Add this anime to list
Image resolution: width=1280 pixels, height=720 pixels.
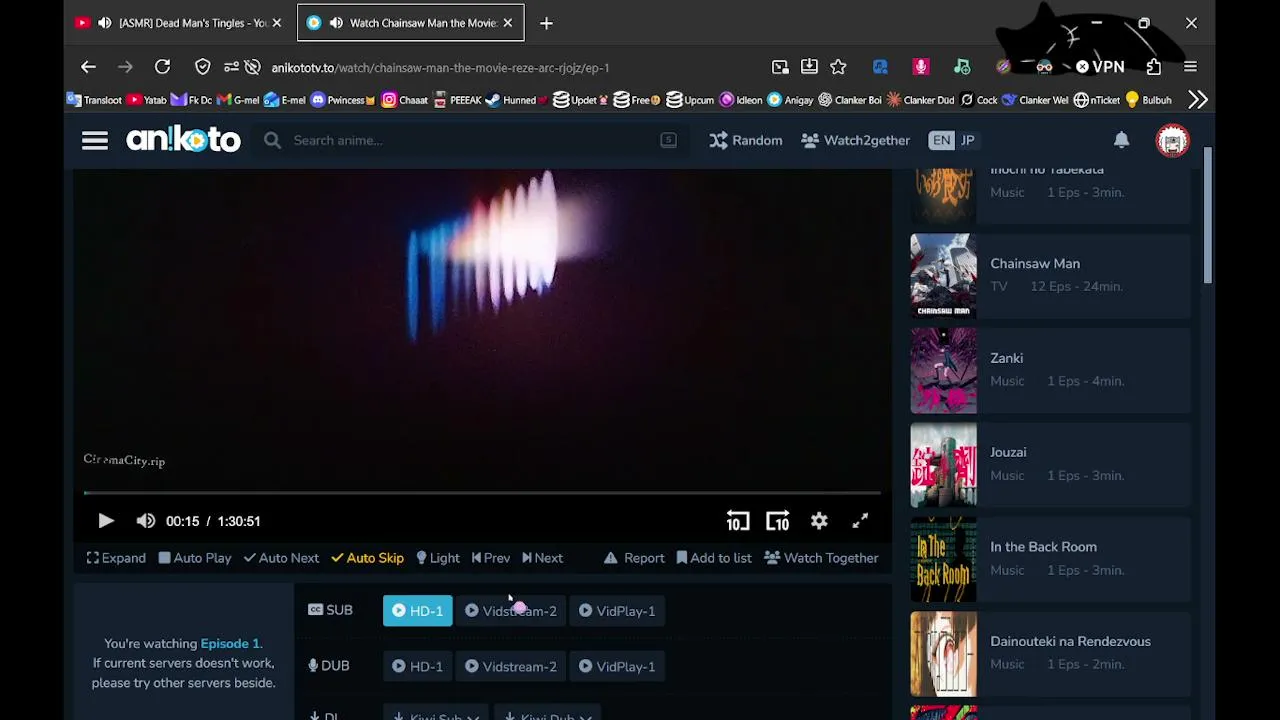coord(714,558)
